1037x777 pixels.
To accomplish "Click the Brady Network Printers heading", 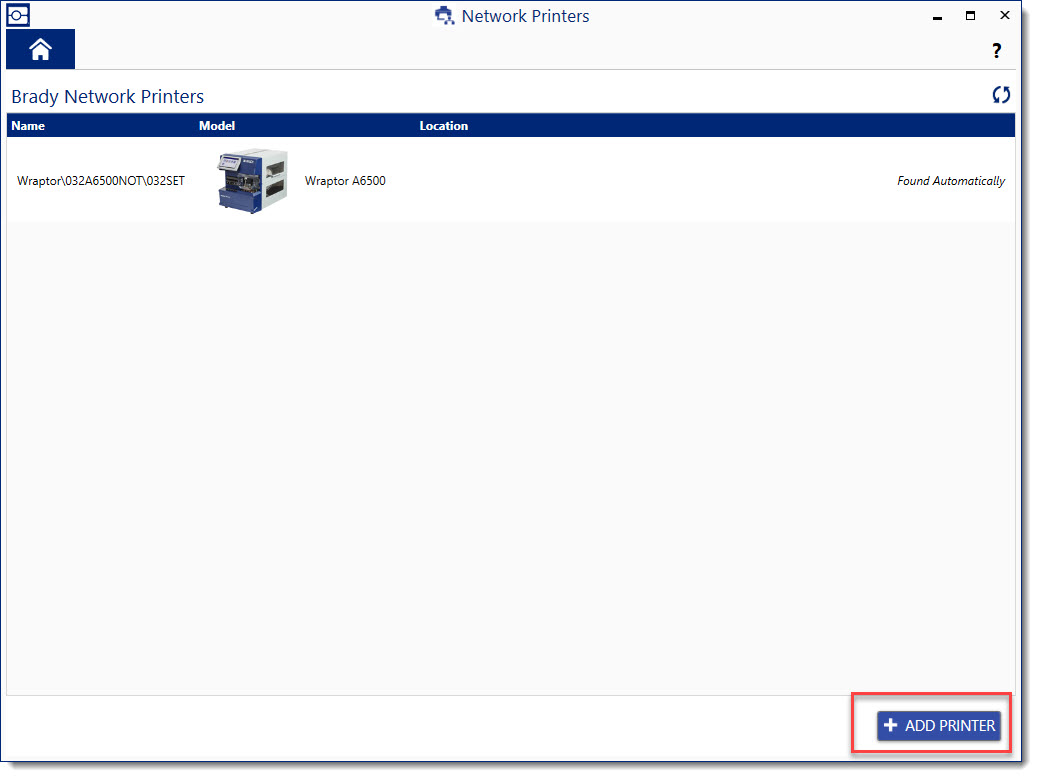I will point(107,96).
